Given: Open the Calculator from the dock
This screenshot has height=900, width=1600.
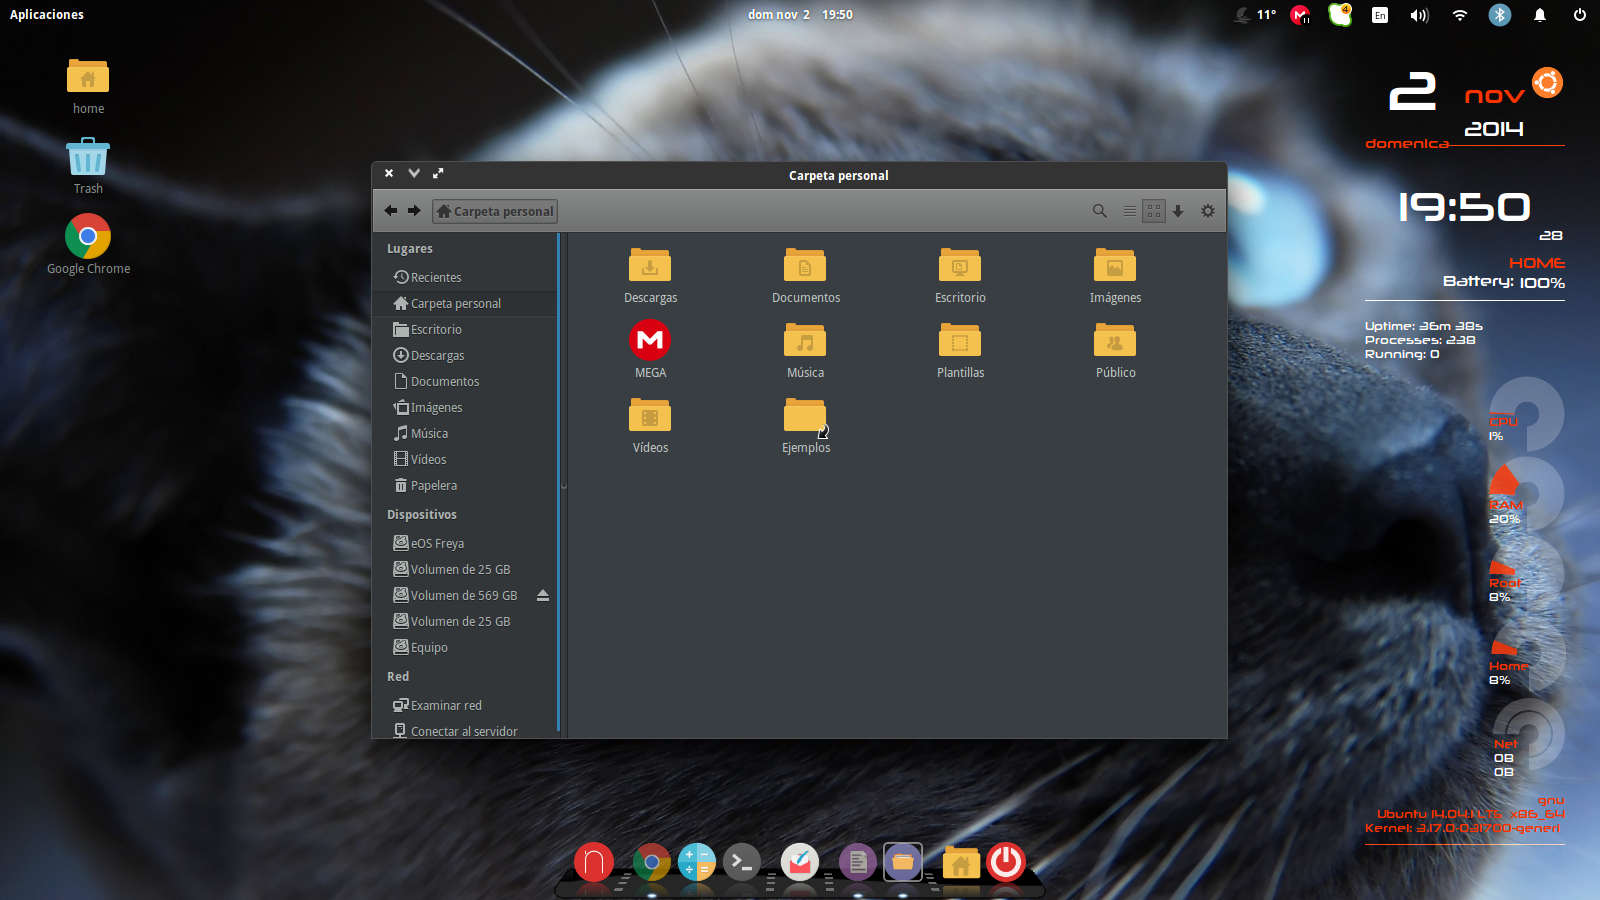Looking at the screenshot, I should pos(697,861).
